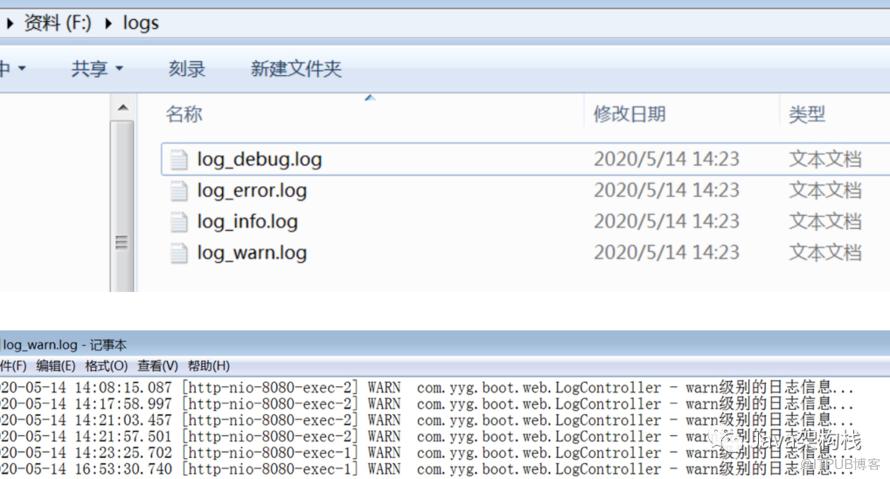The height and width of the screenshot is (479, 890).
Task: Select the log_error.log file name
Action: tap(252, 191)
